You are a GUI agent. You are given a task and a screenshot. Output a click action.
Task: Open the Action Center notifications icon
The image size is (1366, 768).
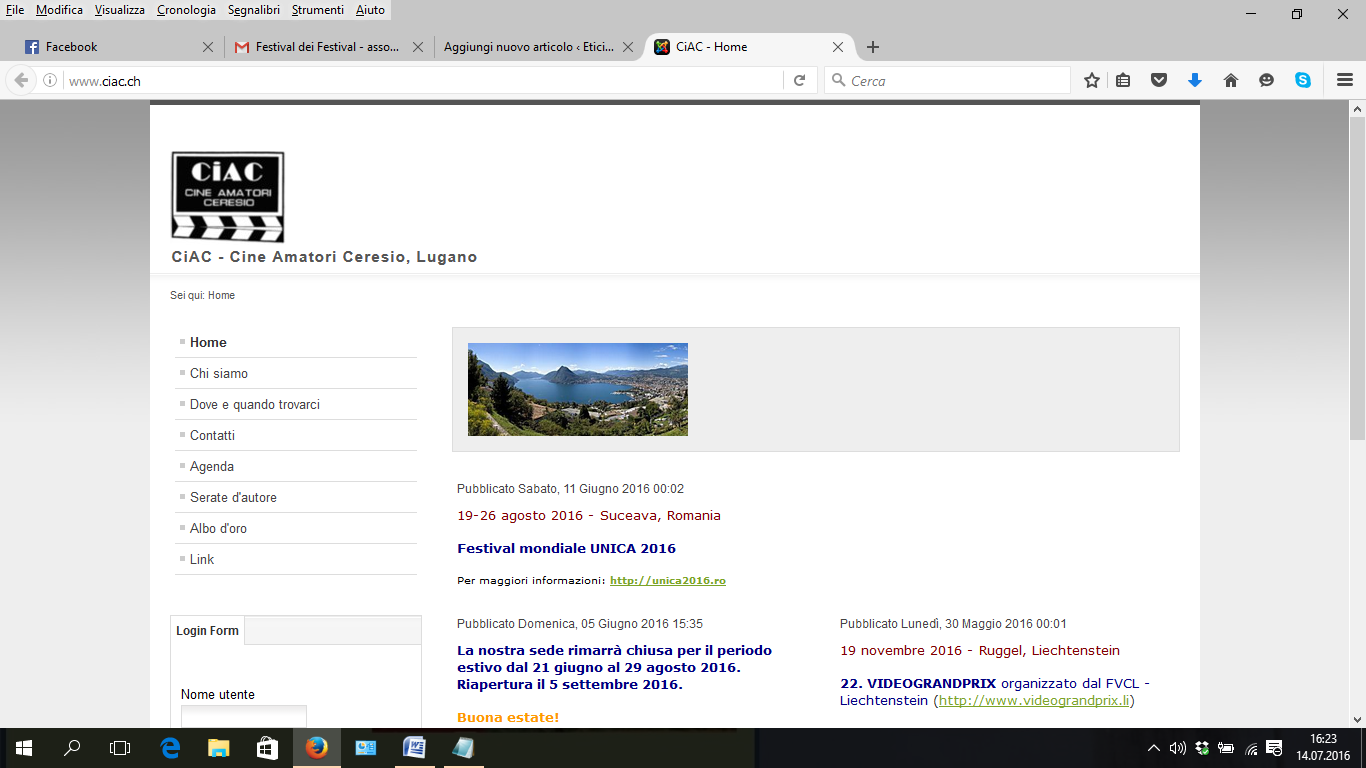(x=1275, y=748)
